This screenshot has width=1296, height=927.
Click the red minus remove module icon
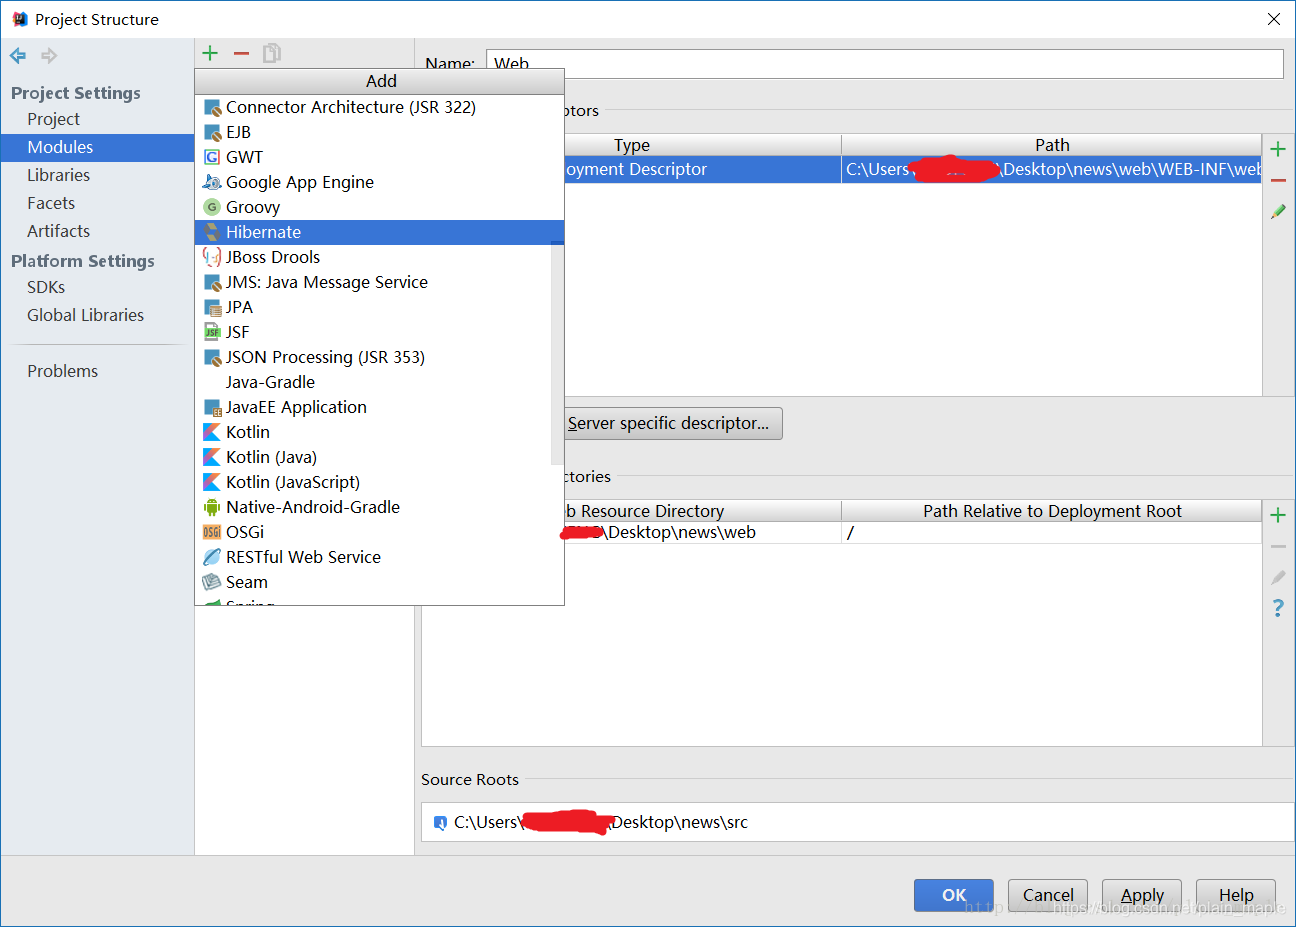tap(241, 53)
